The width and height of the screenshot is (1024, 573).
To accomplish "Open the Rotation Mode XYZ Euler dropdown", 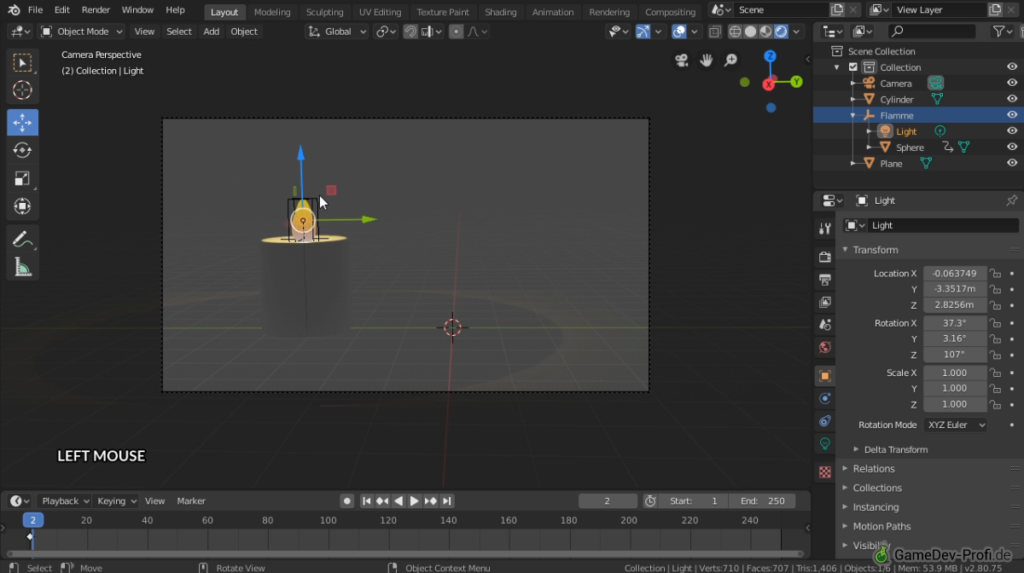I will pyautogui.click(x=956, y=425).
